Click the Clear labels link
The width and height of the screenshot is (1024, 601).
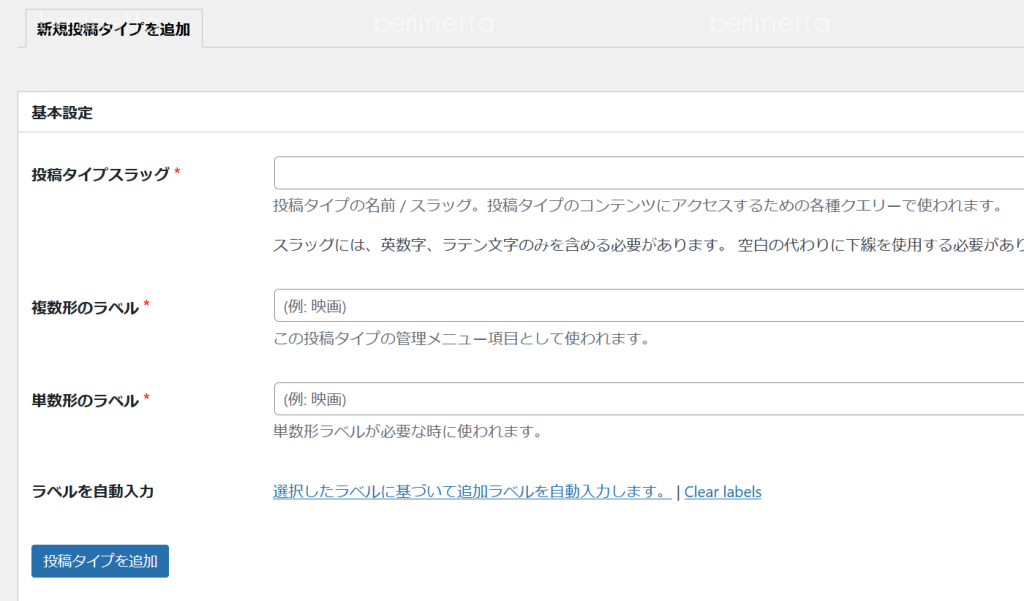coord(722,492)
